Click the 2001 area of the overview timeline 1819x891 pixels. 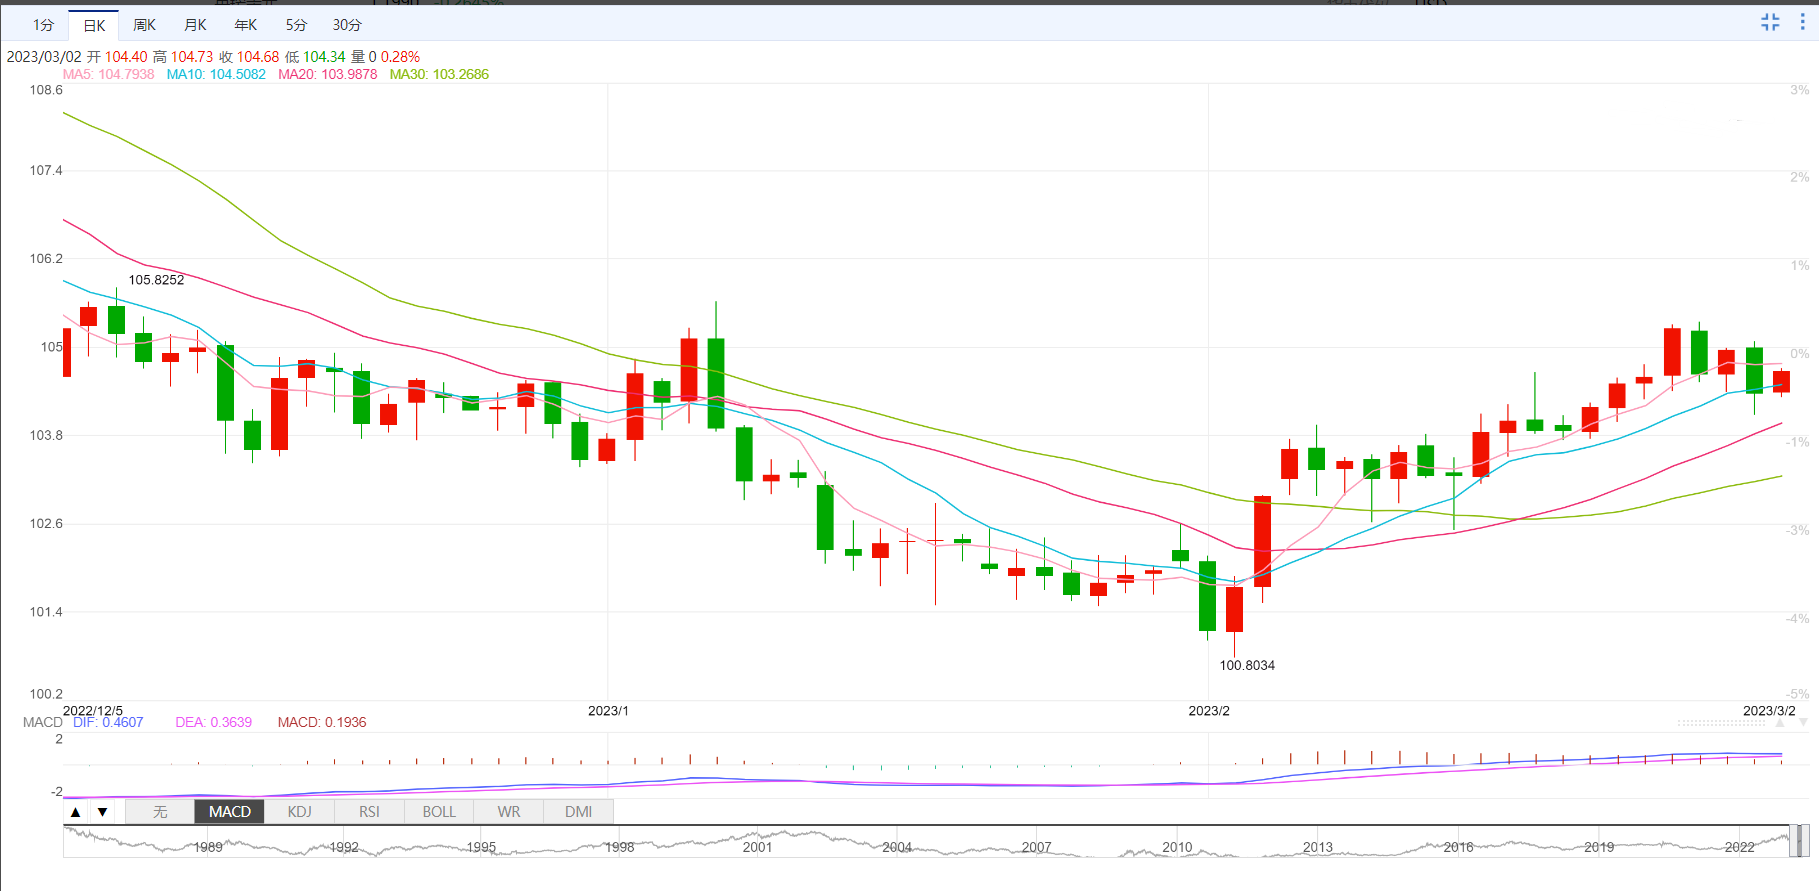click(x=757, y=847)
